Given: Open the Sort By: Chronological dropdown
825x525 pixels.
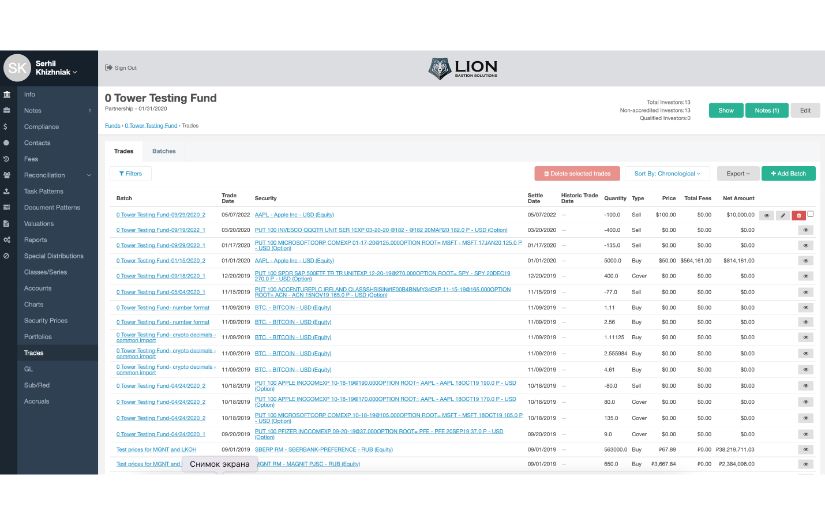Looking at the screenshot, I should (667, 174).
